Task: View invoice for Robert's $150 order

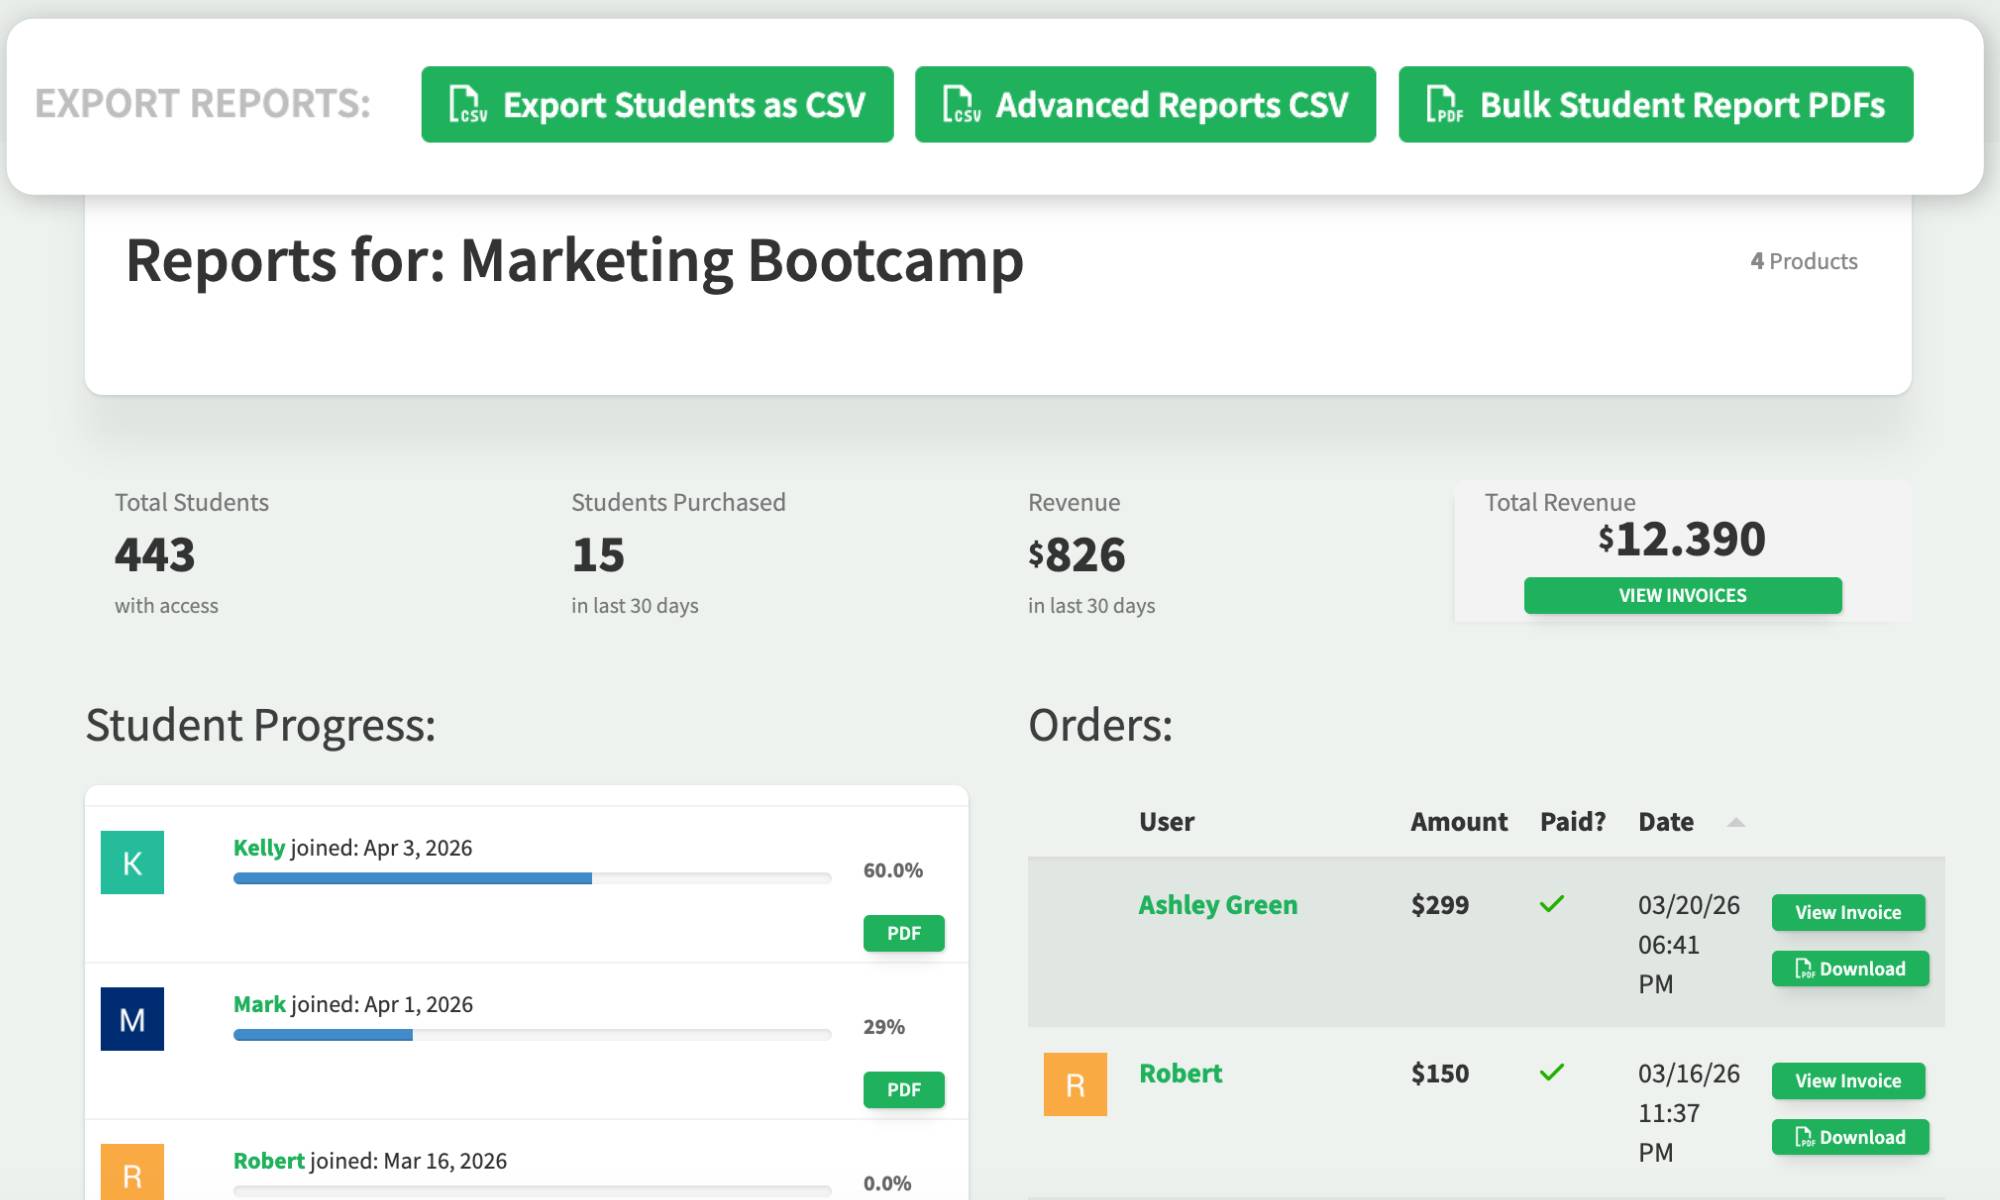Action: 1848,1081
